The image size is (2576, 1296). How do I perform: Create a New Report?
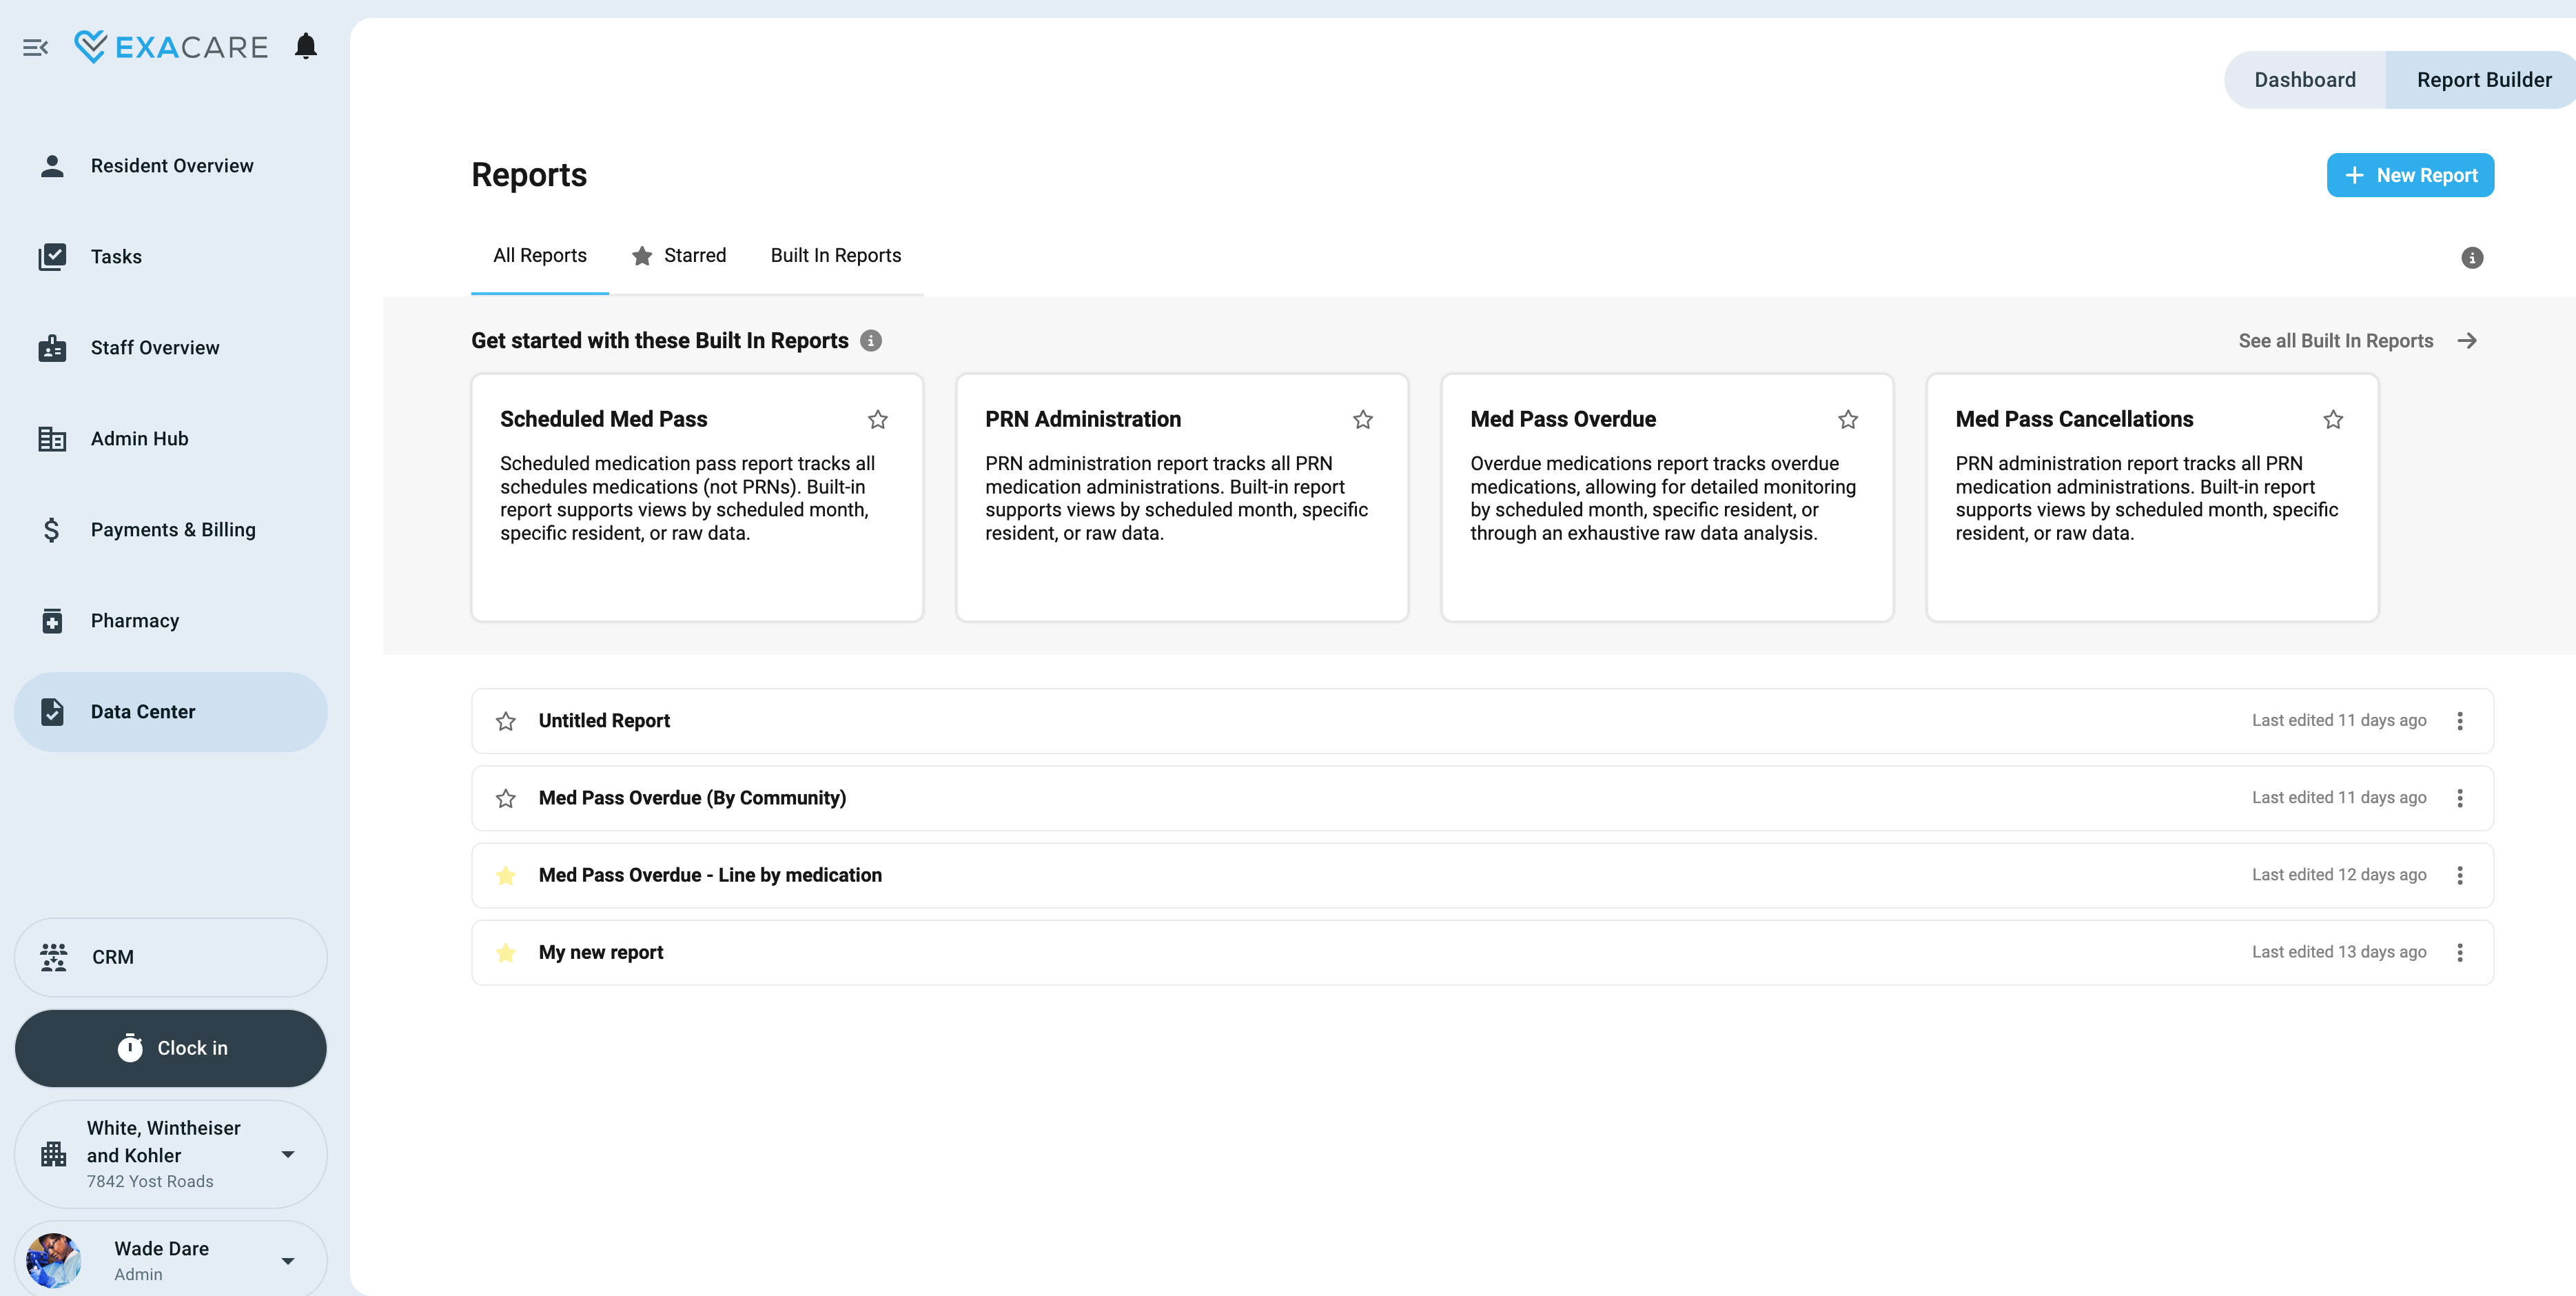click(2409, 175)
